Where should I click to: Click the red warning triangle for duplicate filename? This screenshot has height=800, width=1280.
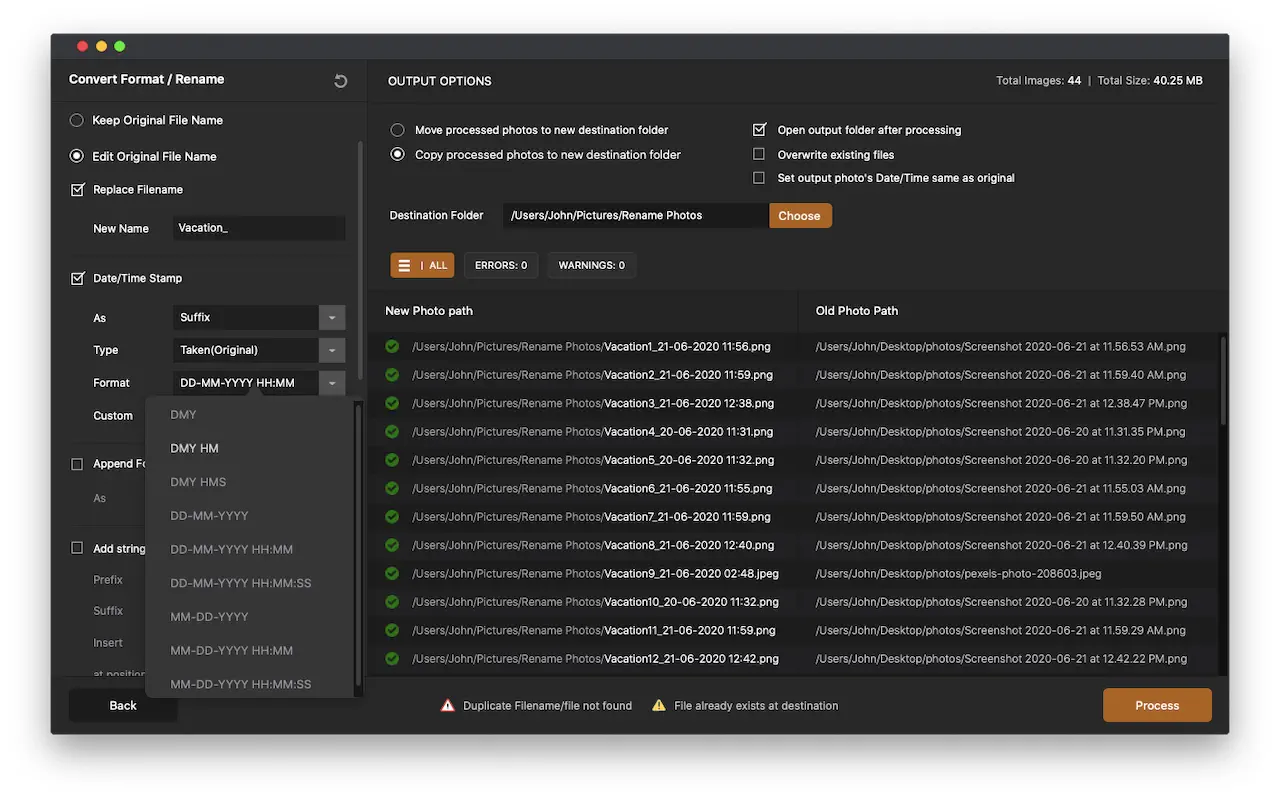[448, 705]
